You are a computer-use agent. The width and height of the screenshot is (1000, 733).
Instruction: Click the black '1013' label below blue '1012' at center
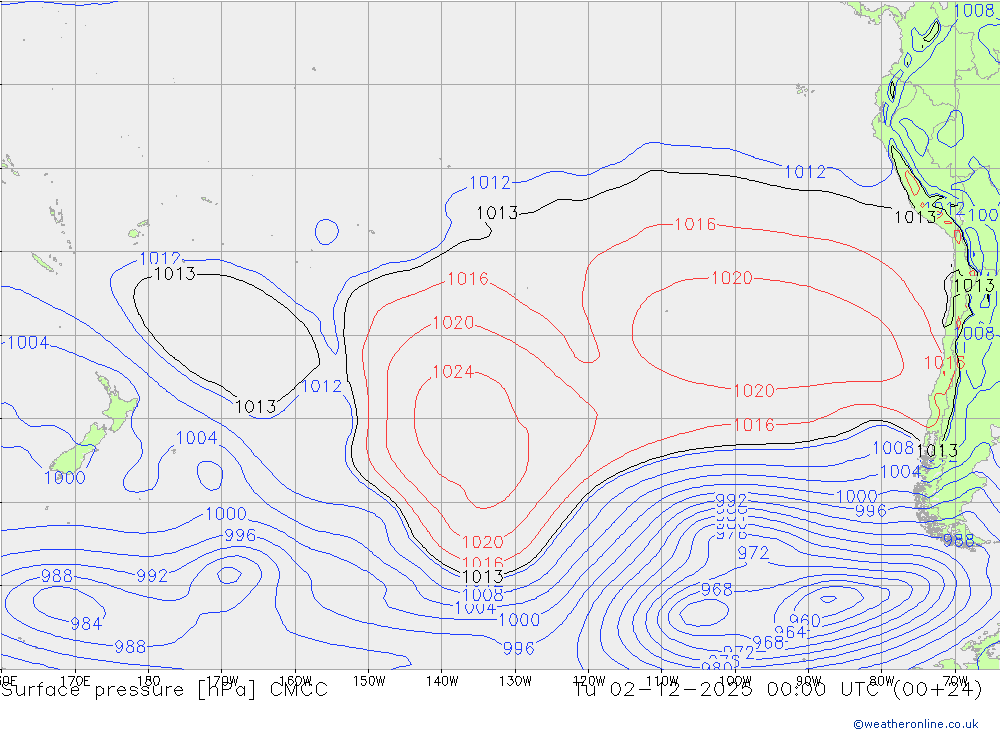[497, 212]
